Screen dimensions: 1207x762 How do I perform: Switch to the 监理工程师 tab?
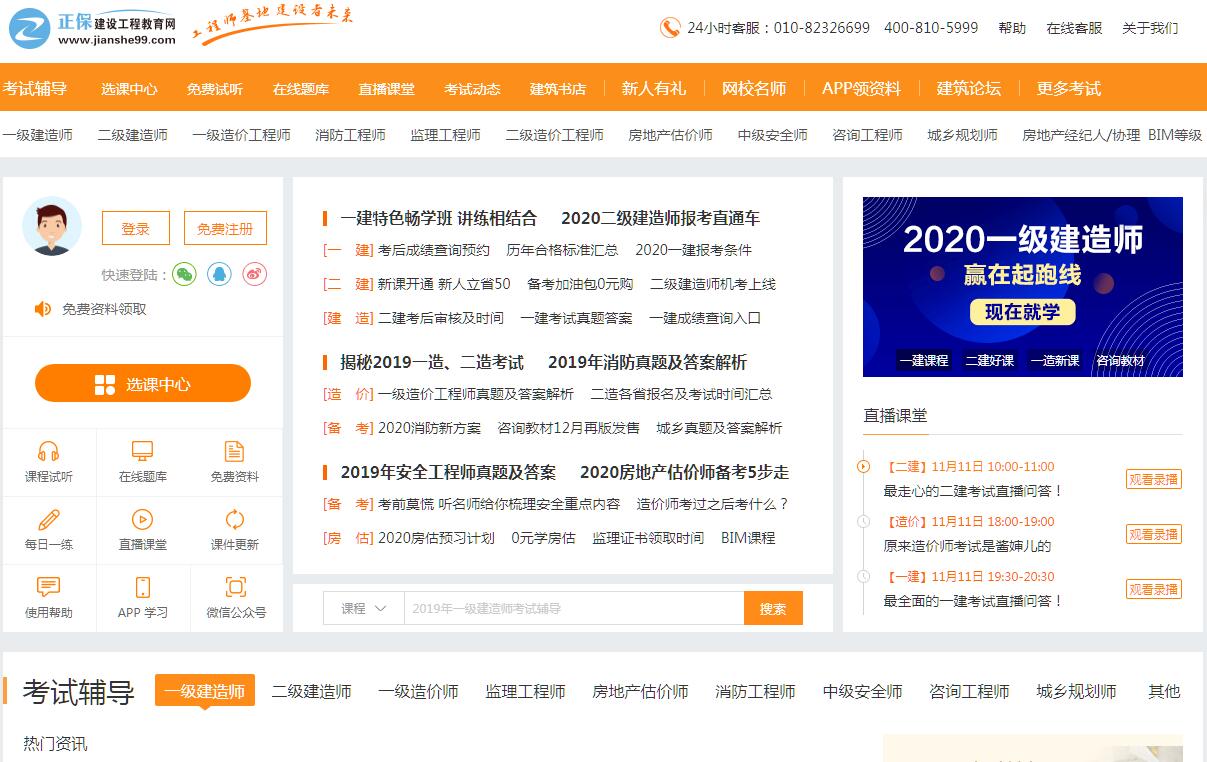coord(525,691)
